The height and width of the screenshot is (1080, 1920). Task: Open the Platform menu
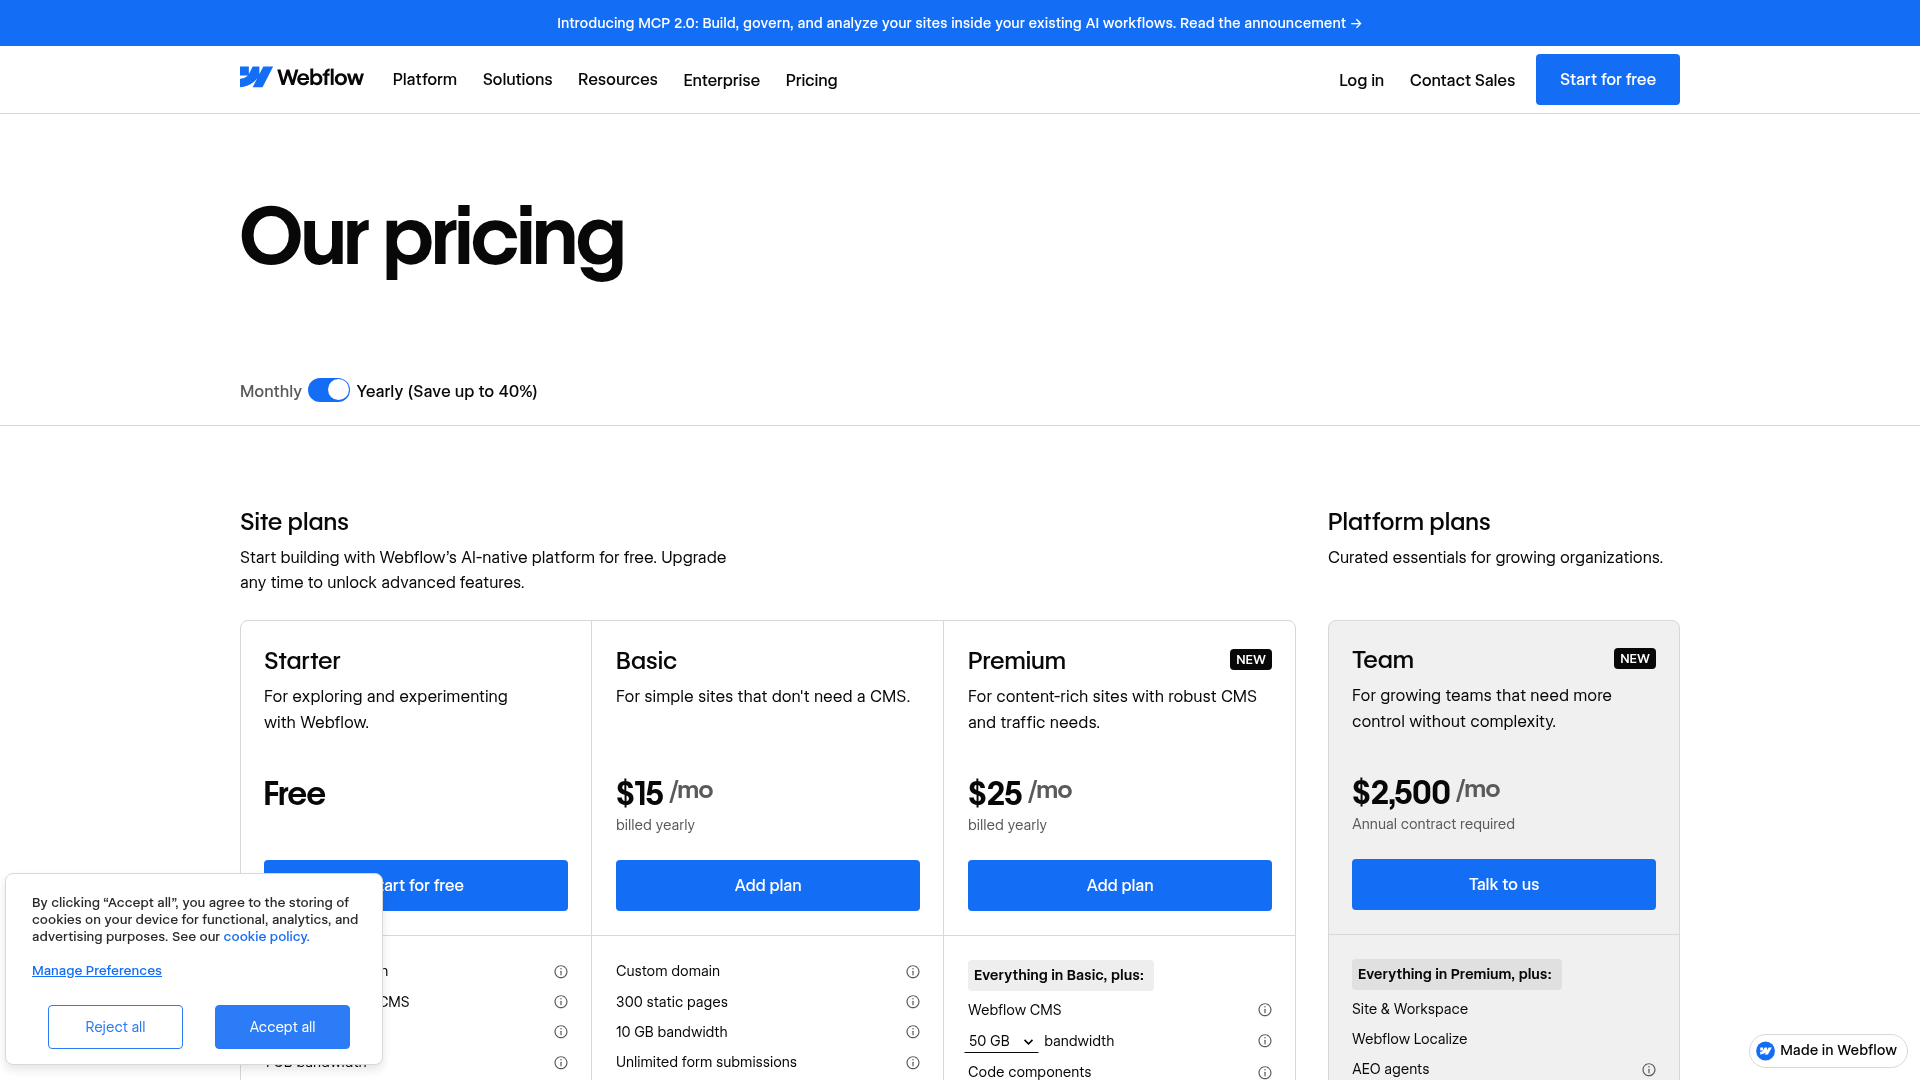(425, 80)
